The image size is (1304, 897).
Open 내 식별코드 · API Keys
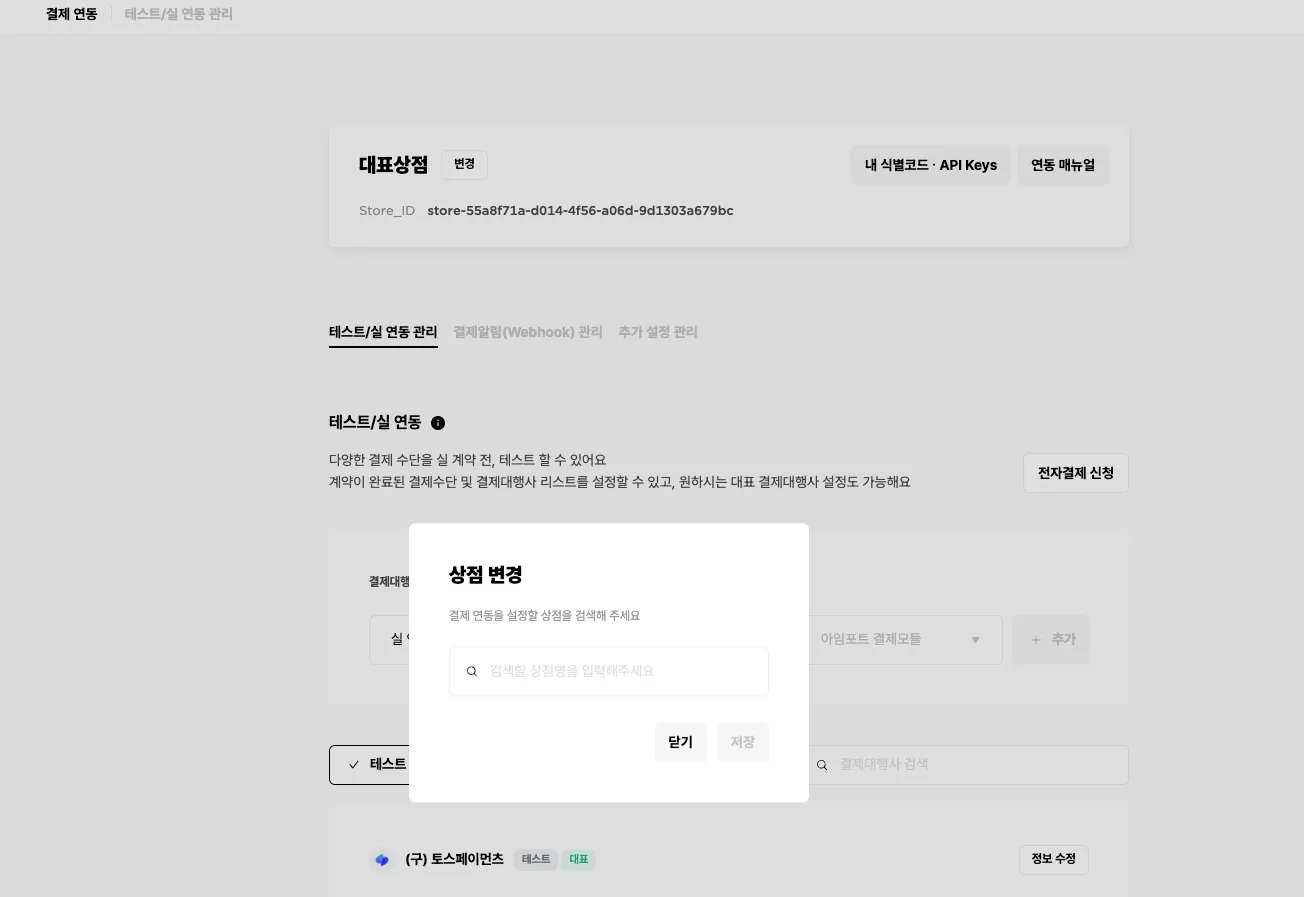930,165
